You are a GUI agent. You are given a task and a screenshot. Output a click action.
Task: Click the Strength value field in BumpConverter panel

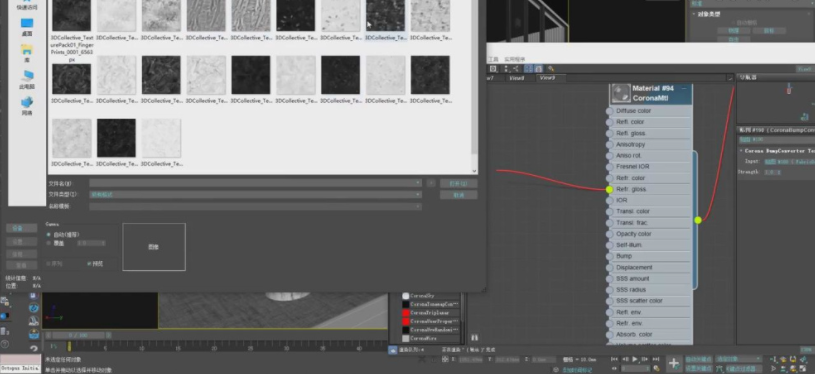tap(772, 172)
